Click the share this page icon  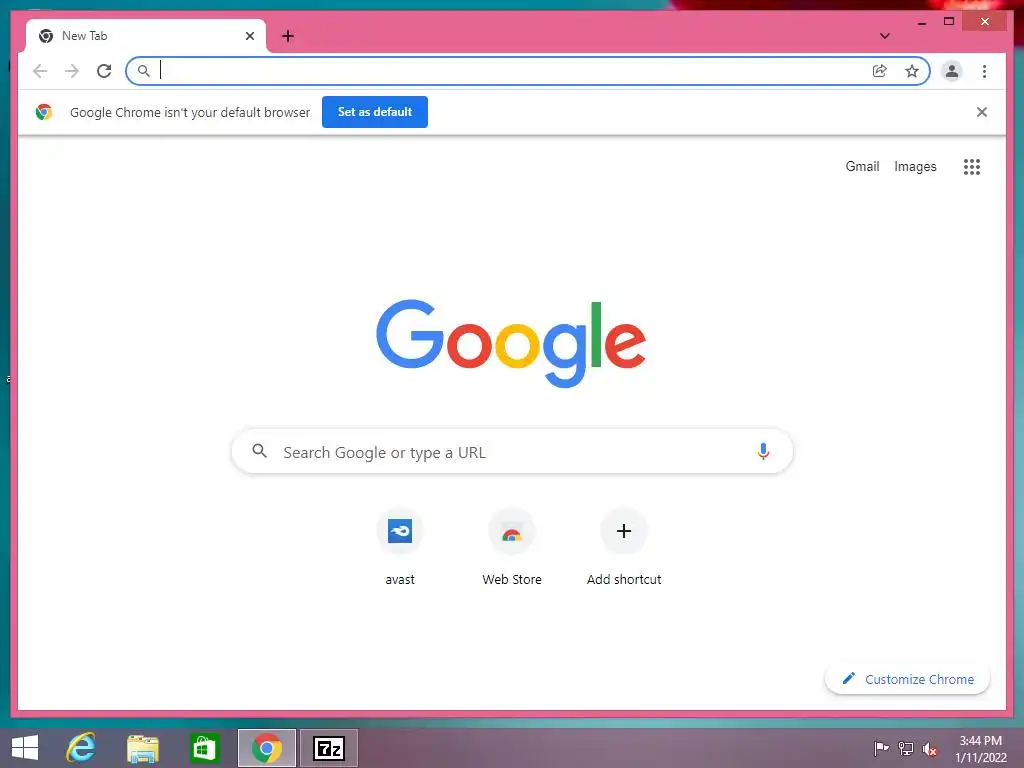coord(880,71)
